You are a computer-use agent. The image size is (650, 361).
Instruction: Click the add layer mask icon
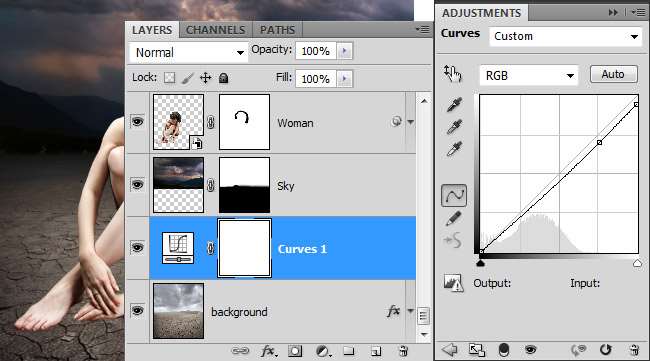point(295,351)
